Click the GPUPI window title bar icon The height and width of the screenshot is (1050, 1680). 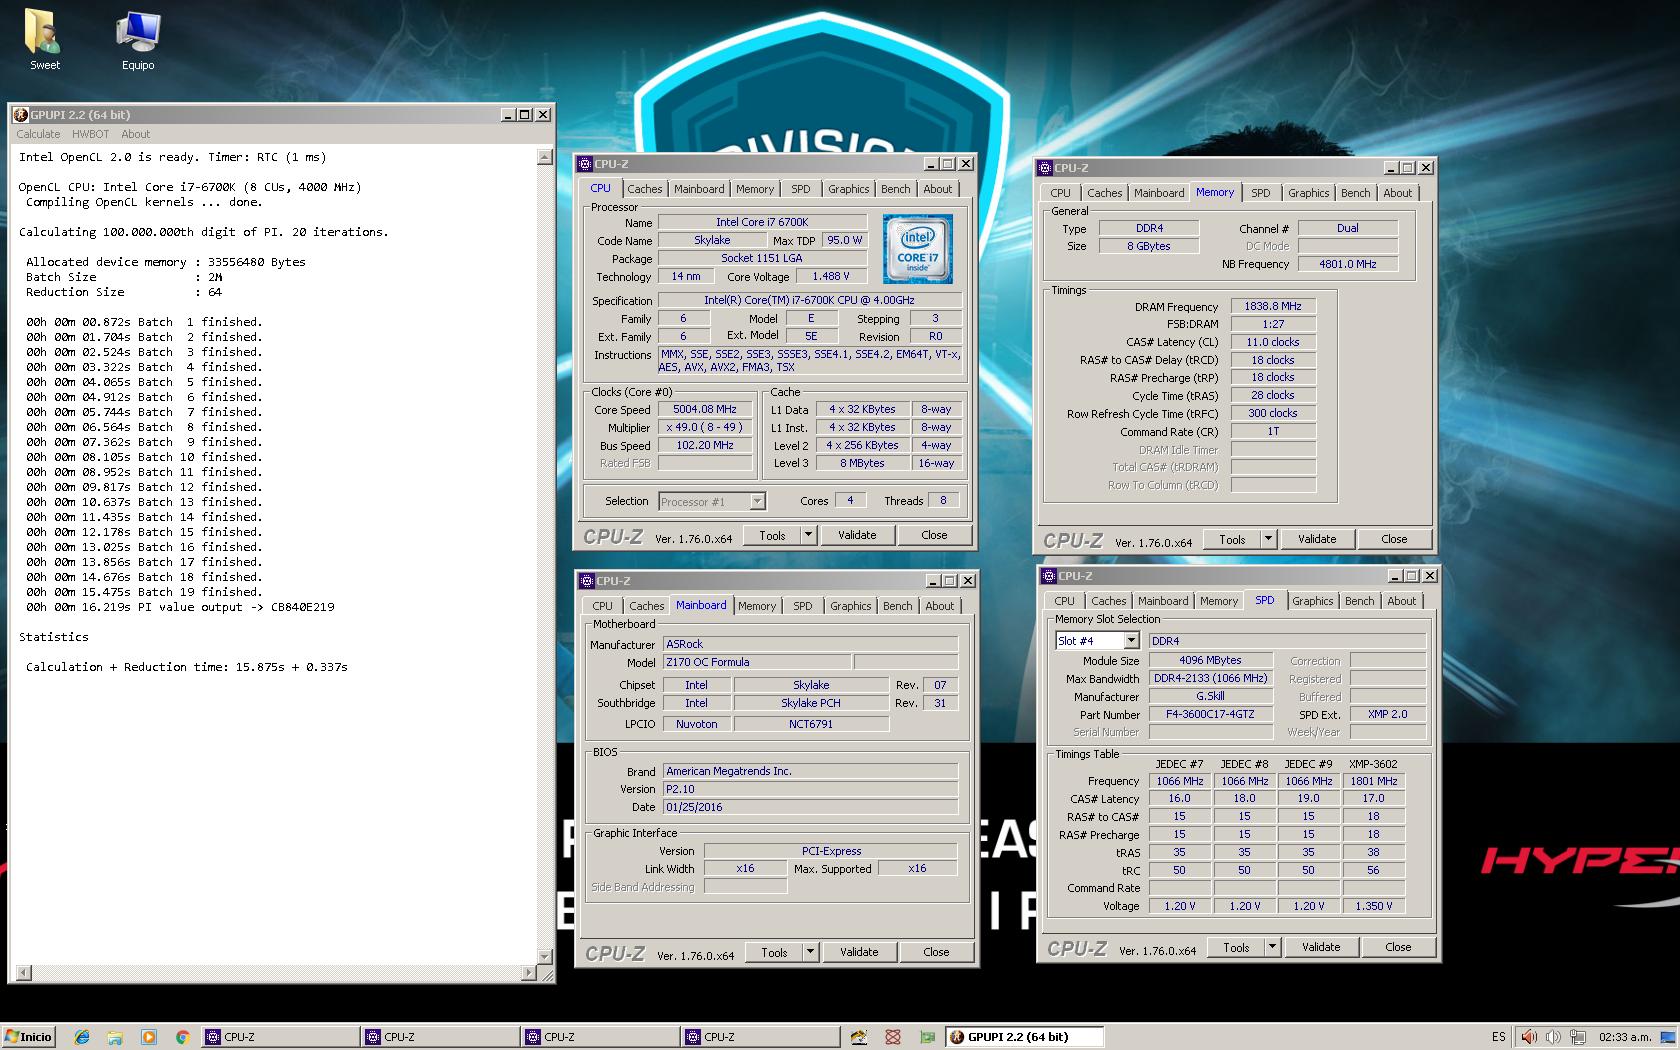pos(20,115)
